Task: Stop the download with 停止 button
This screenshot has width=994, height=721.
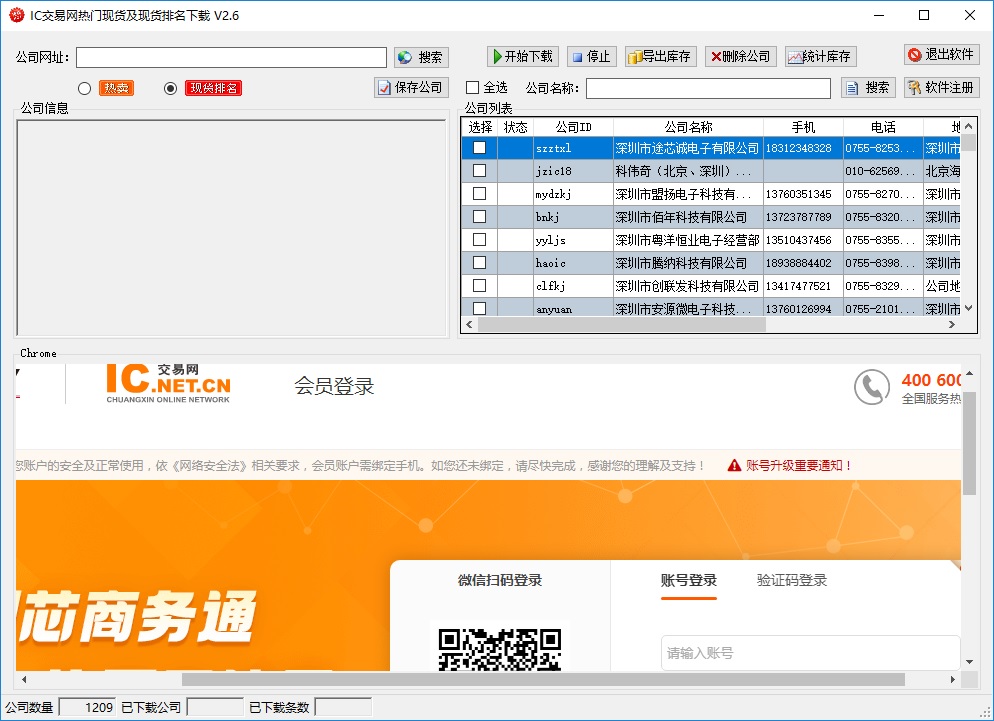Action: [x=591, y=56]
